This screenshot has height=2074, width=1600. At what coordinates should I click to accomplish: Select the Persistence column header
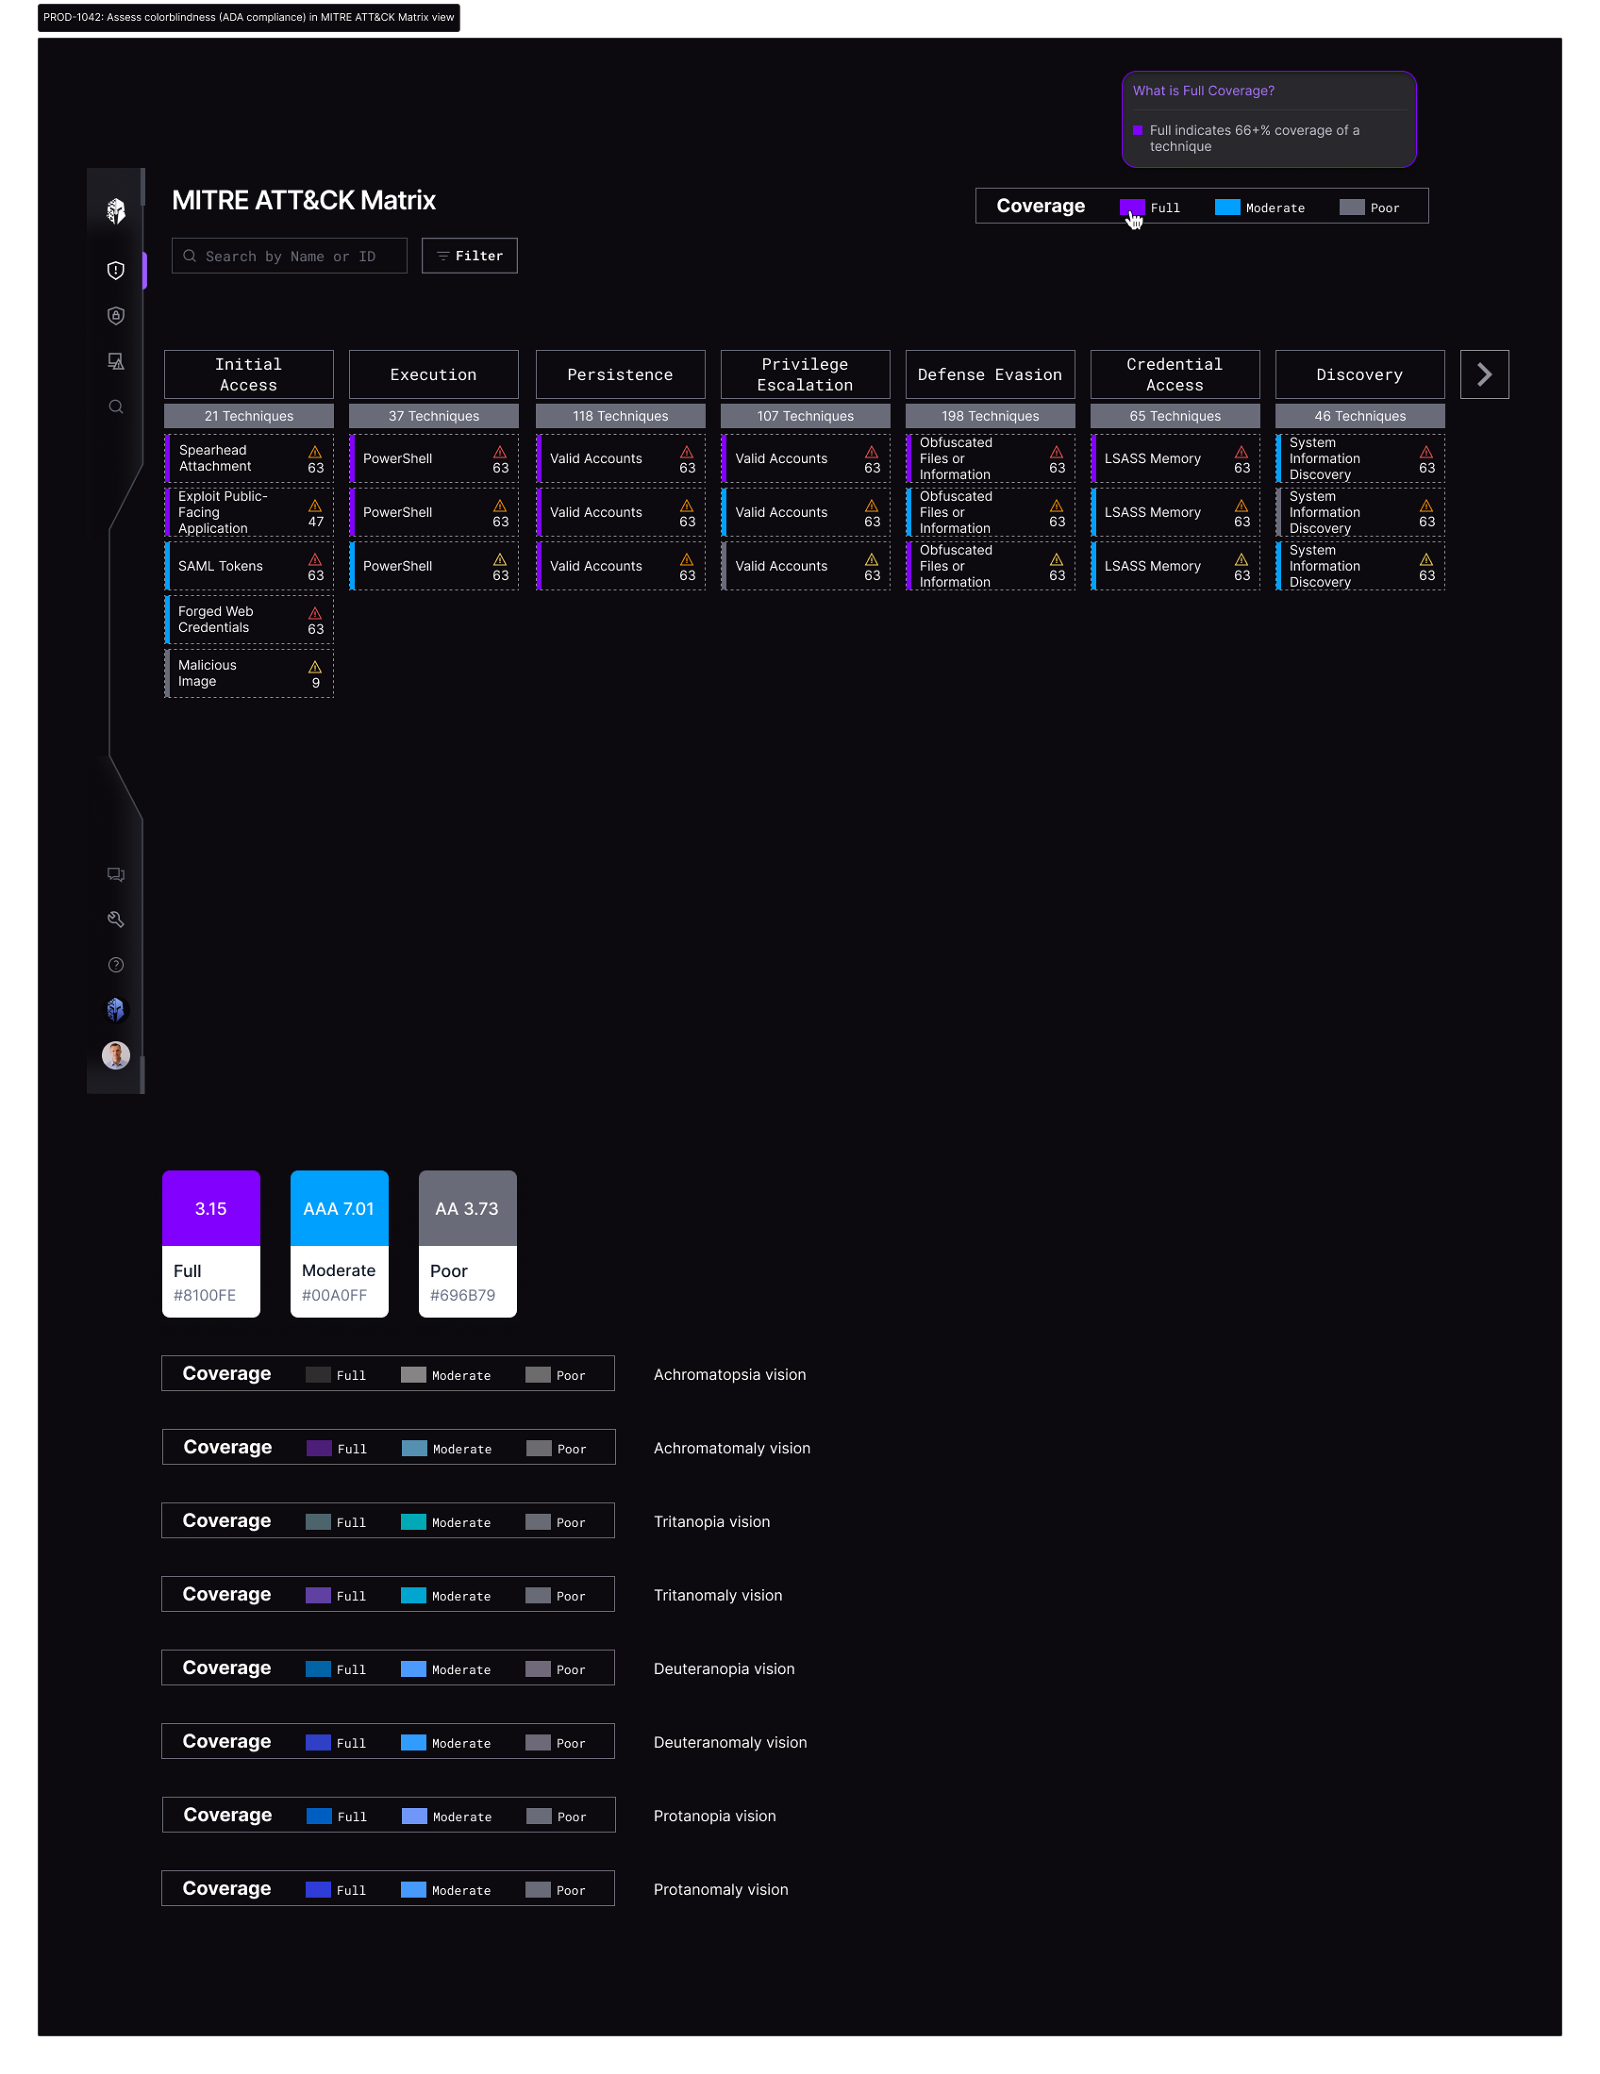620,375
